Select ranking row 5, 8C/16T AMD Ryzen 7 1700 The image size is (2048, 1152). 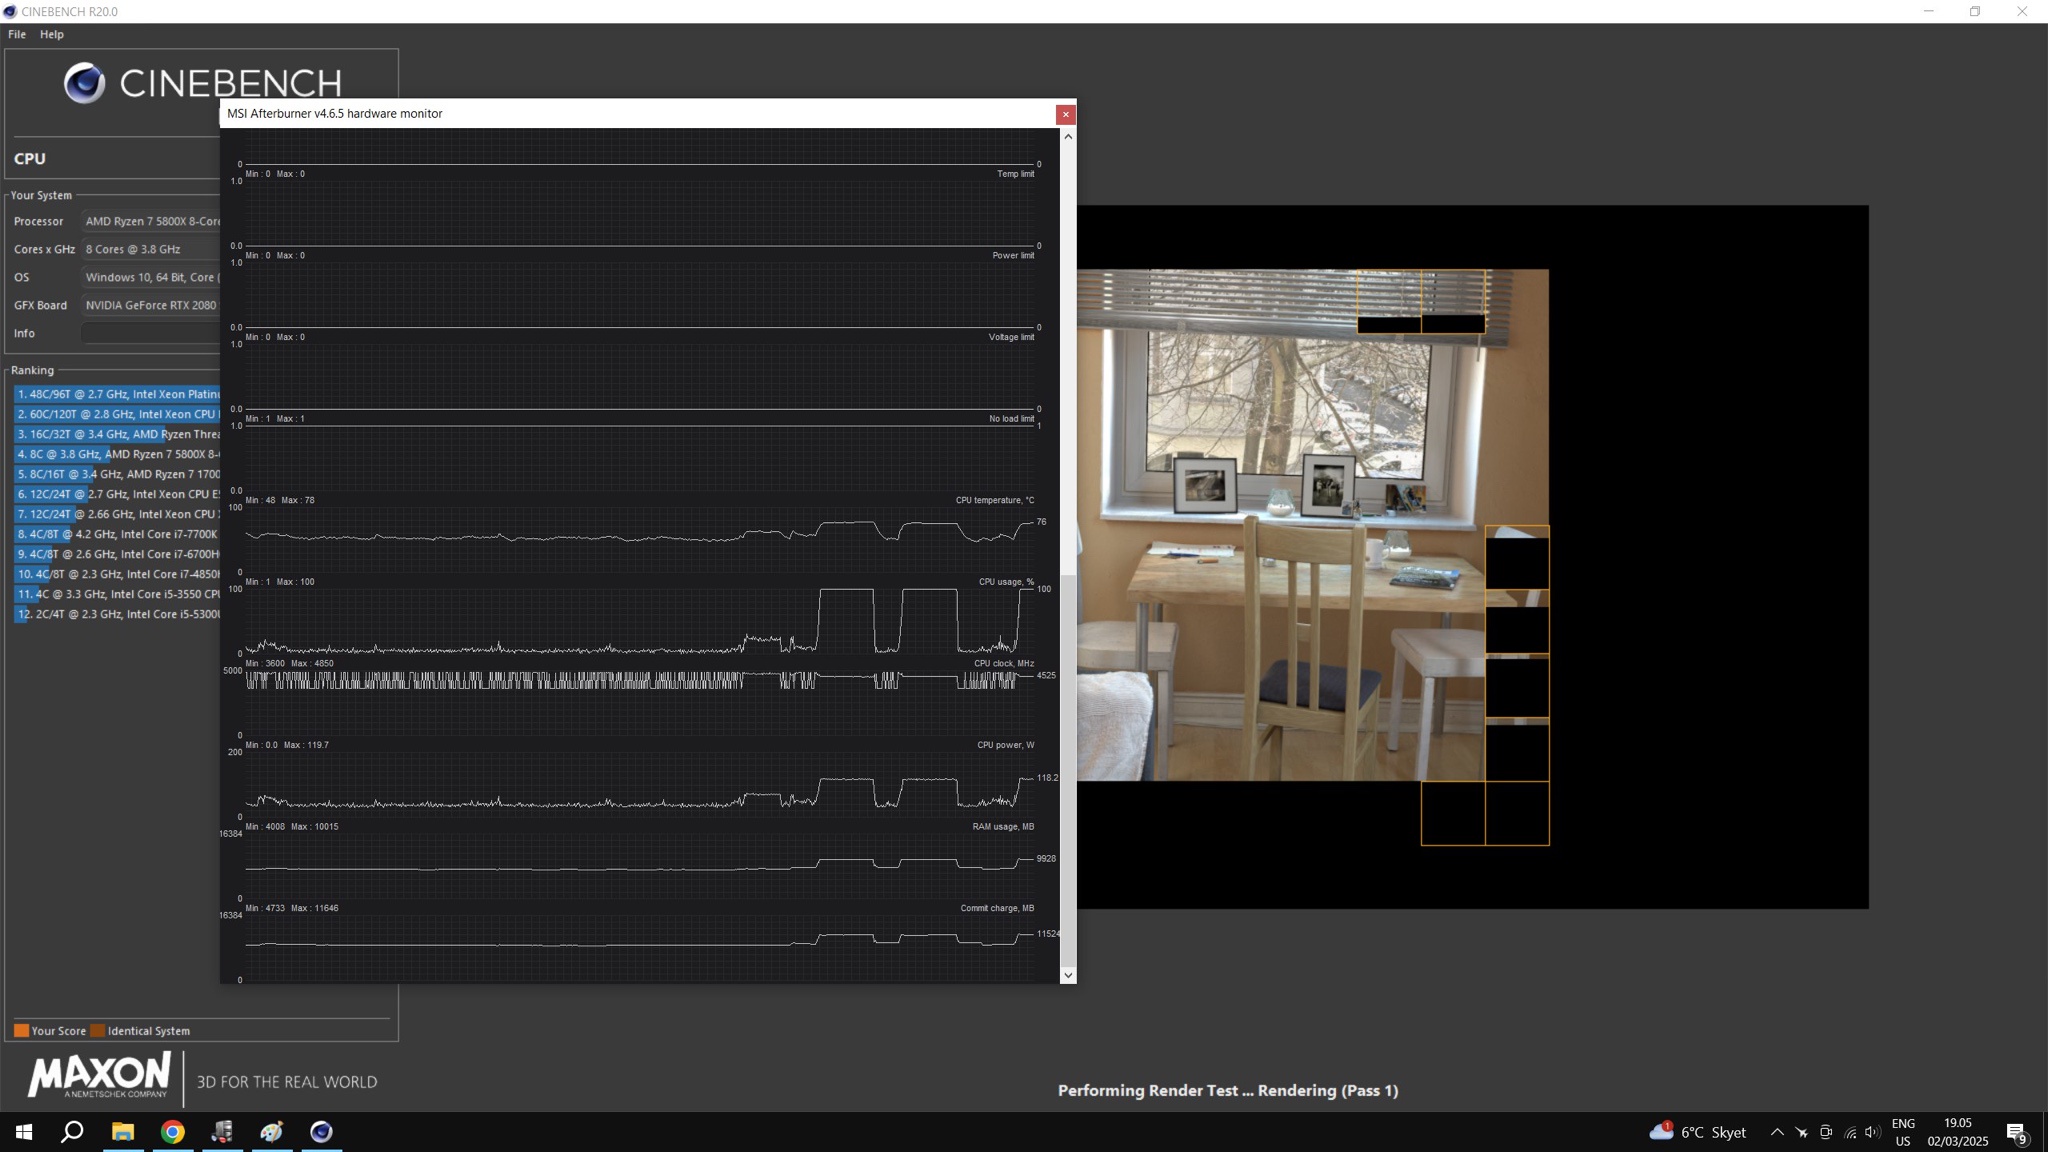(x=117, y=474)
